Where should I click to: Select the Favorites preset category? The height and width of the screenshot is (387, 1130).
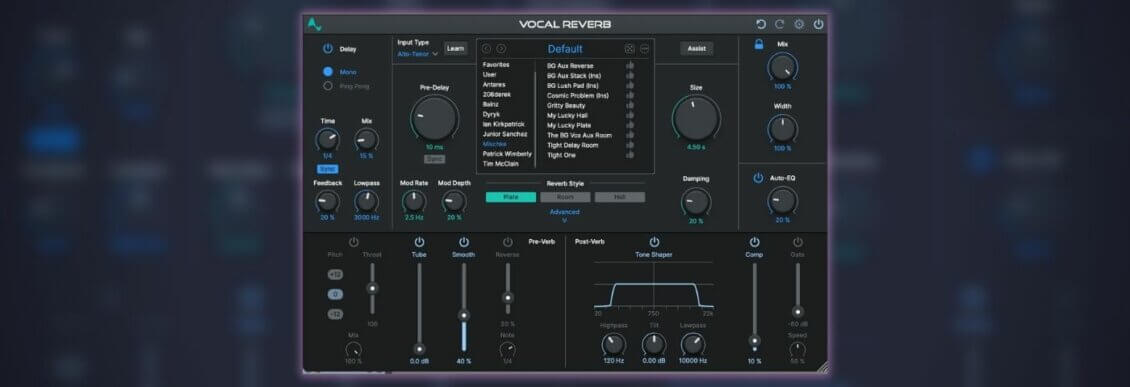[496, 65]
